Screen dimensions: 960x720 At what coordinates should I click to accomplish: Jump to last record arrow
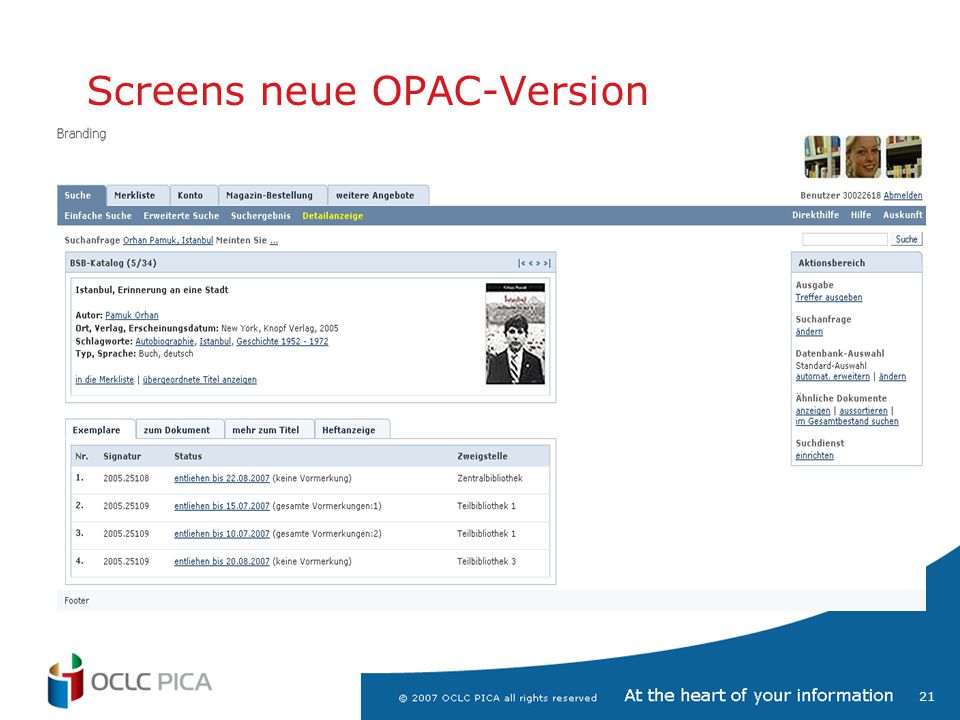(x=547, y=263)
